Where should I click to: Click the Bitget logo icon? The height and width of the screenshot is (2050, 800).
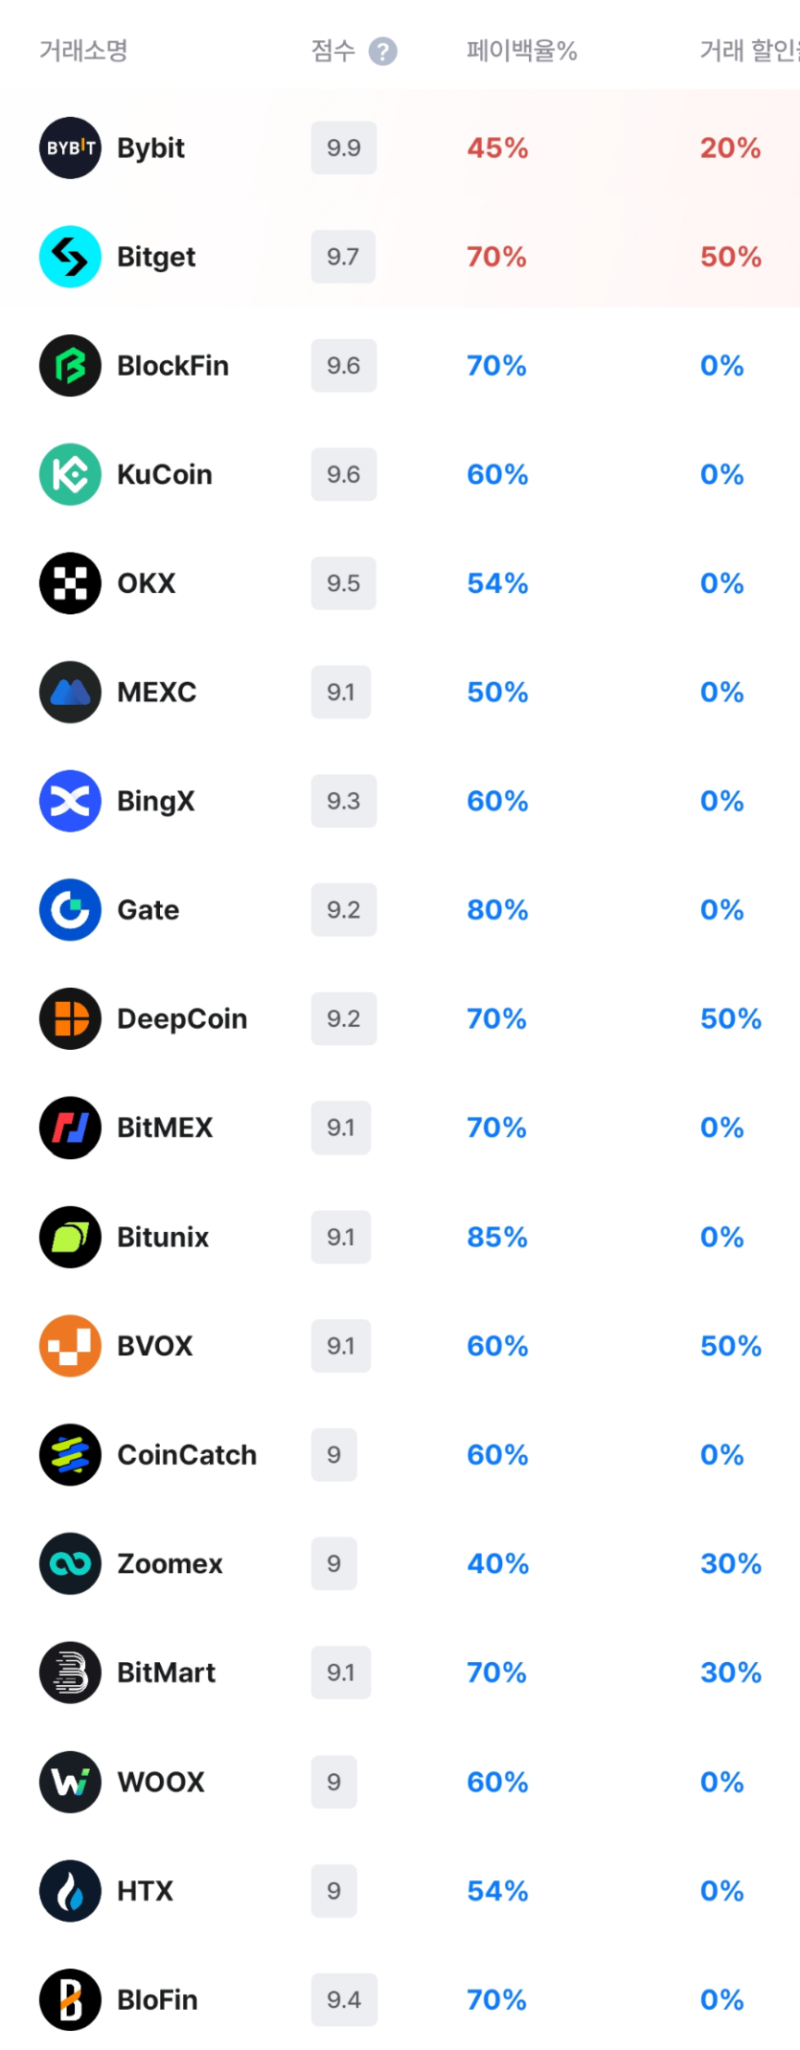pos(70,257)
